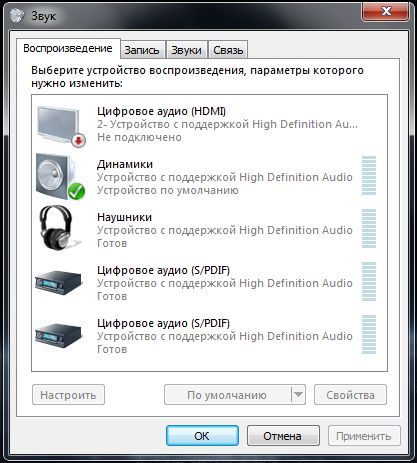
Task: Click the Настроить button
Action: (68, 395)
